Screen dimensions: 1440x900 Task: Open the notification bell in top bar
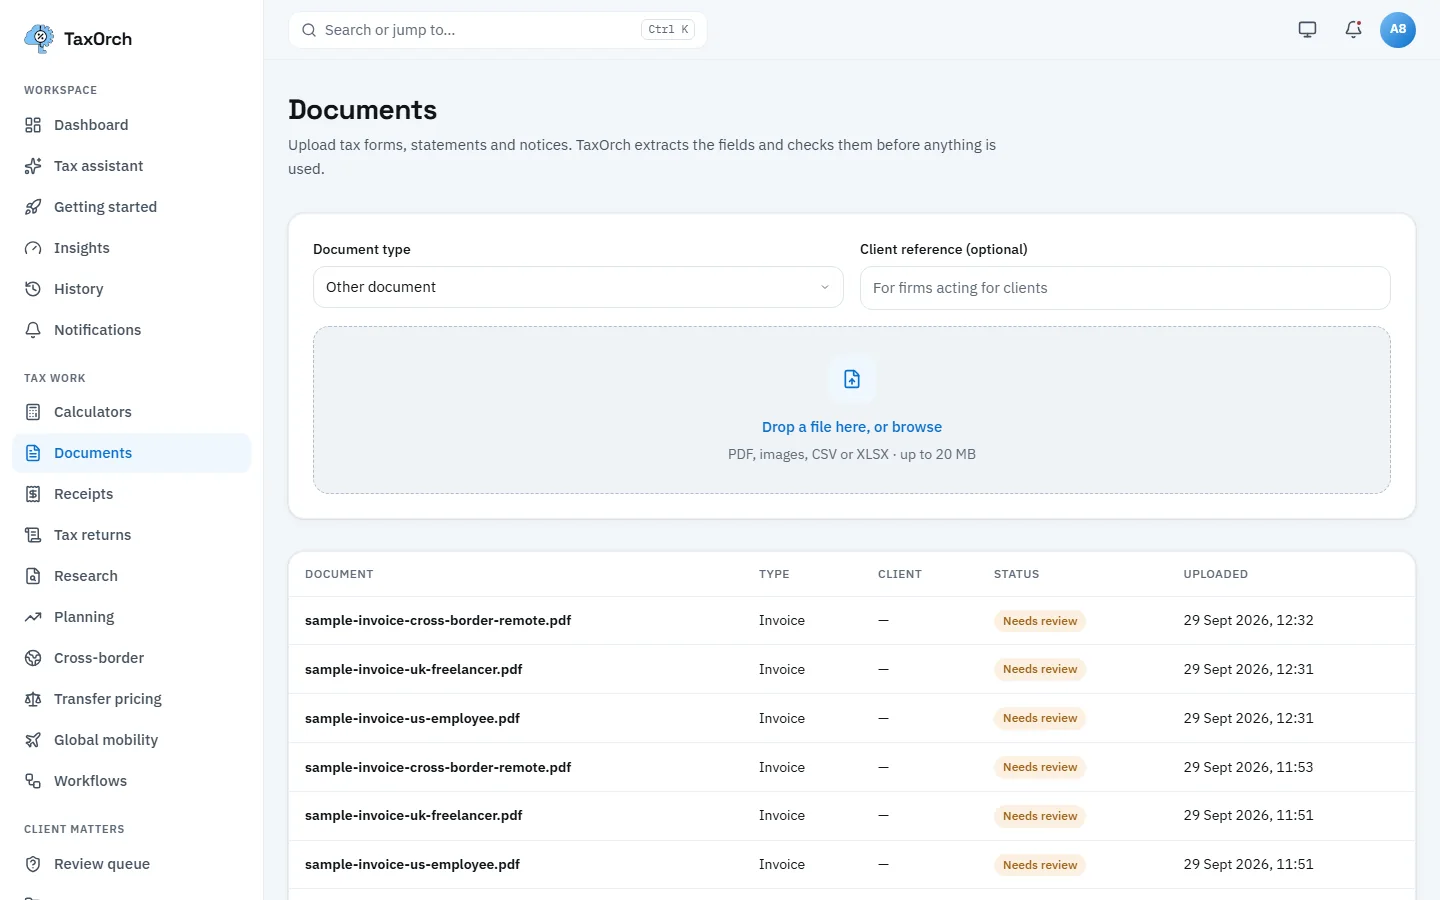1353,30
